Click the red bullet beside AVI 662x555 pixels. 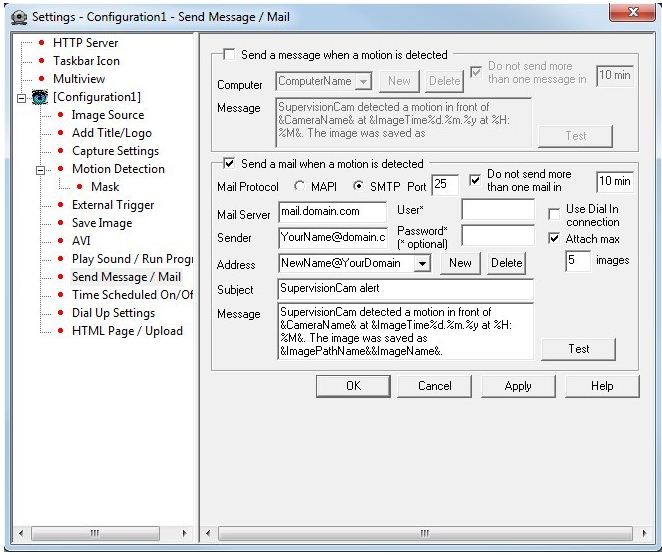[x=60, y=241]
